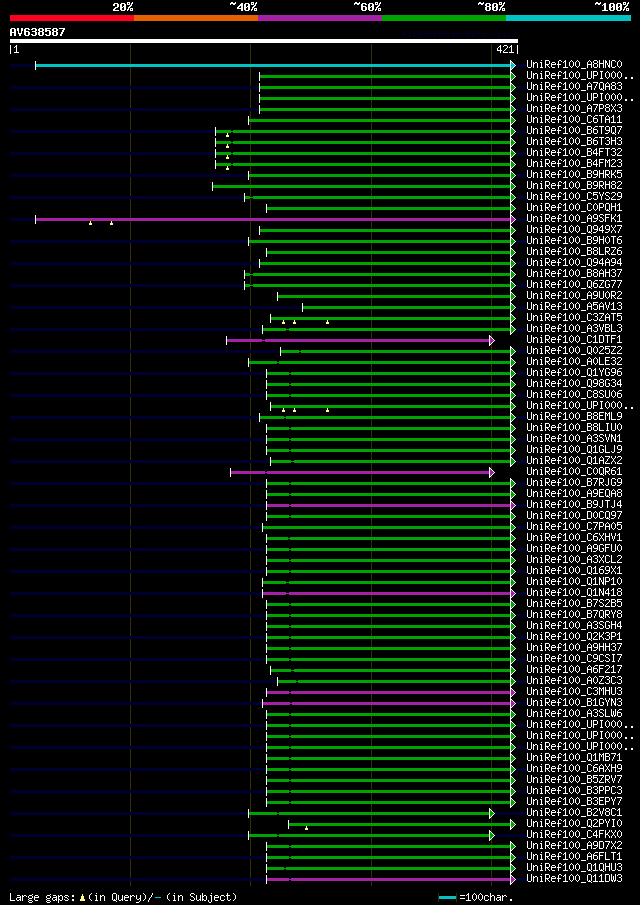Select the UniRef100_Q025Z2 label

(x=574, y=350)
